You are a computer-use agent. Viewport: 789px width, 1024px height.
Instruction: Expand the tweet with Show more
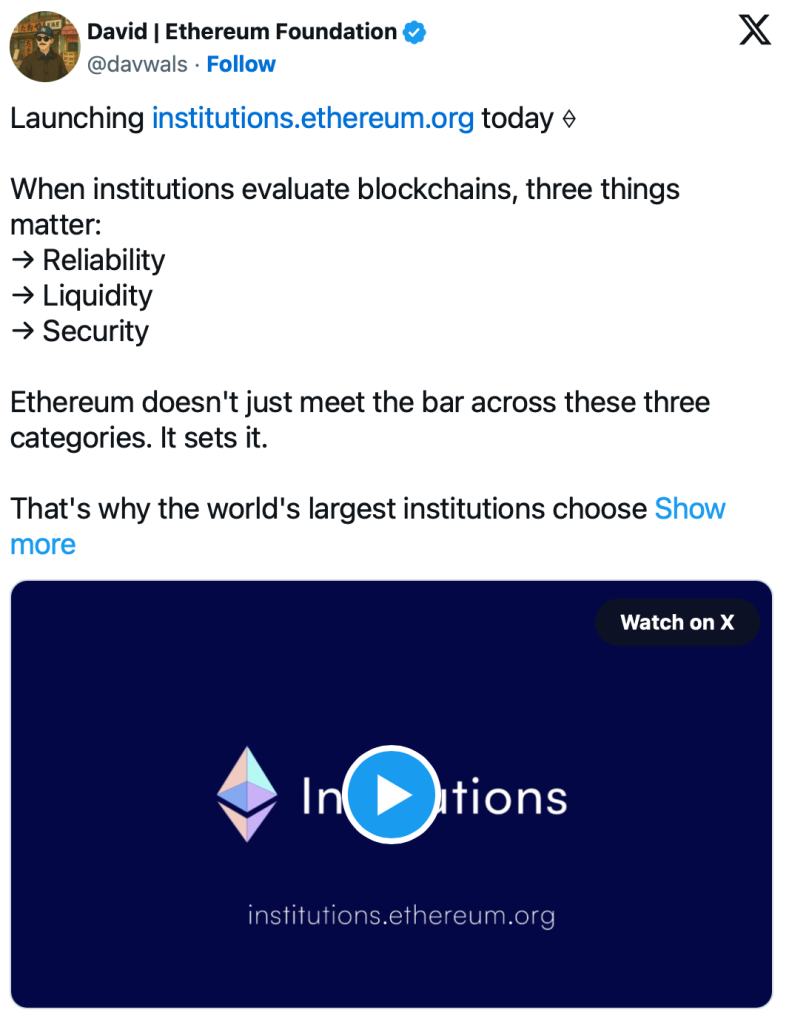(x=689, y=509)
